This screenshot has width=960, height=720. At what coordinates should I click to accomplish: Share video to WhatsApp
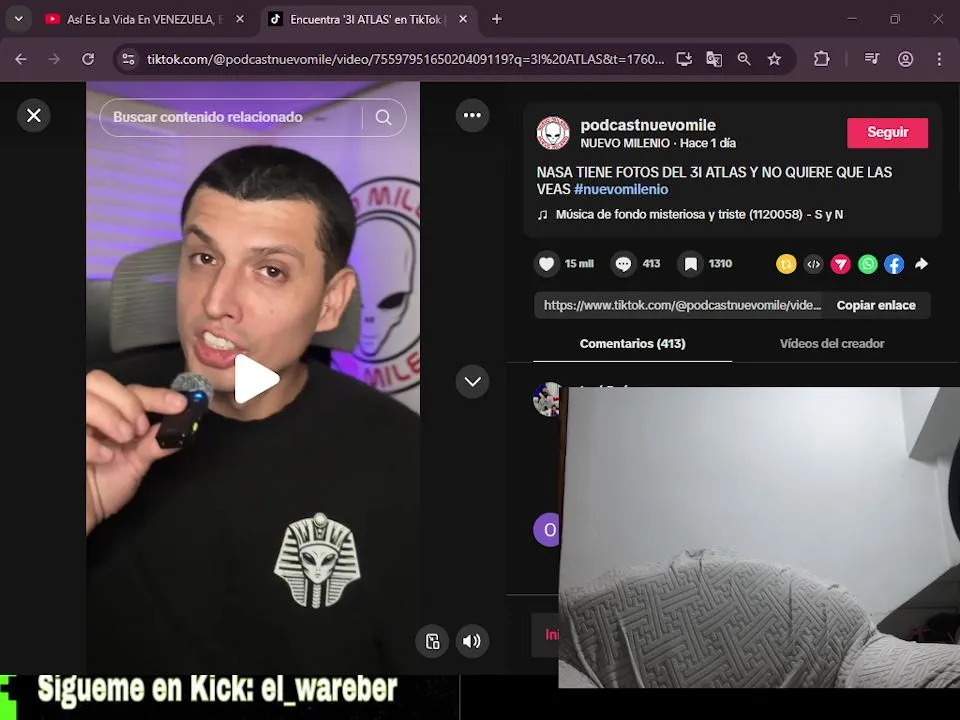click(x=868, y=264)
